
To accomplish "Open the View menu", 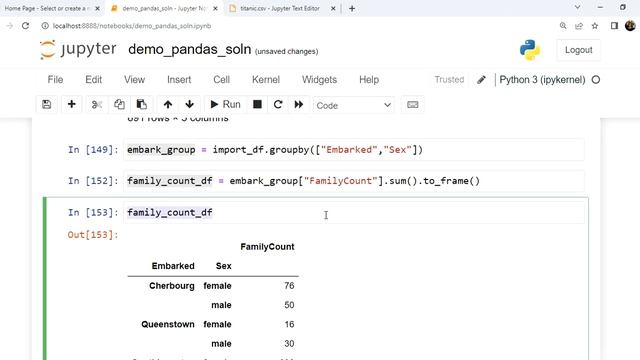I will [x=134, y=80].
